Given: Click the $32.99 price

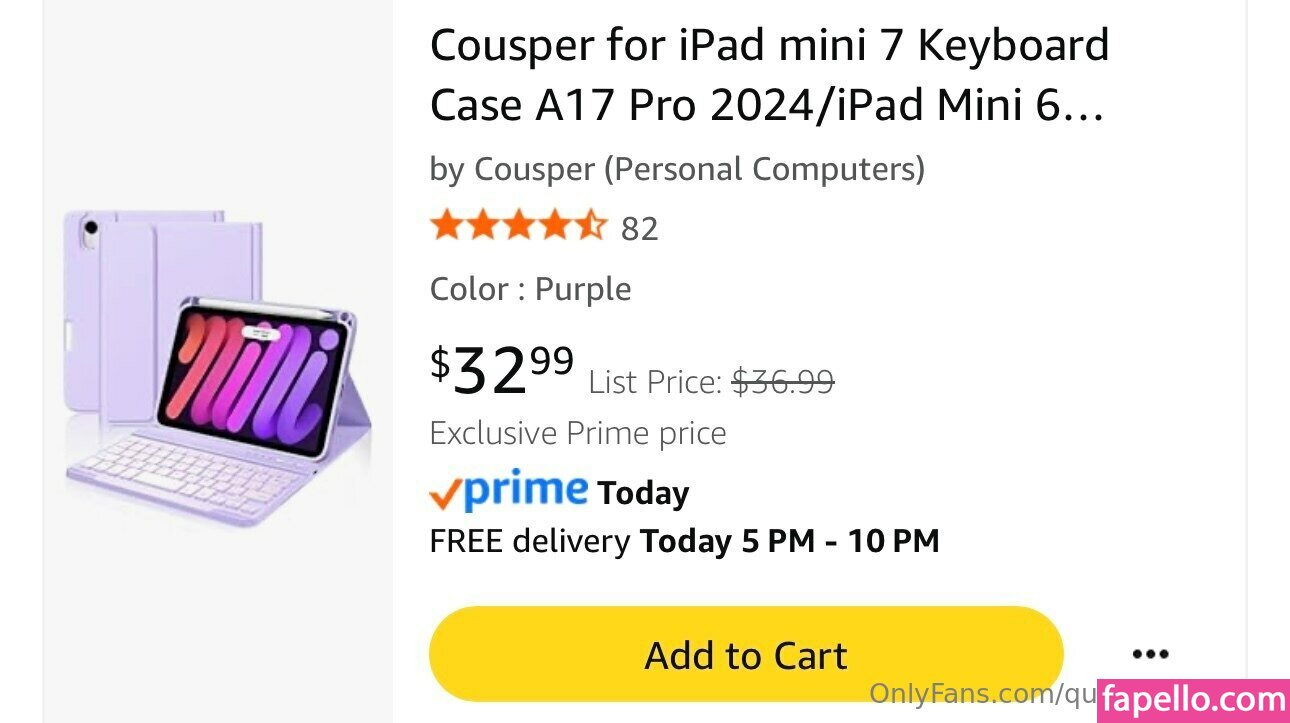Looking at the screenshot, I should click(x=502, y=369).
